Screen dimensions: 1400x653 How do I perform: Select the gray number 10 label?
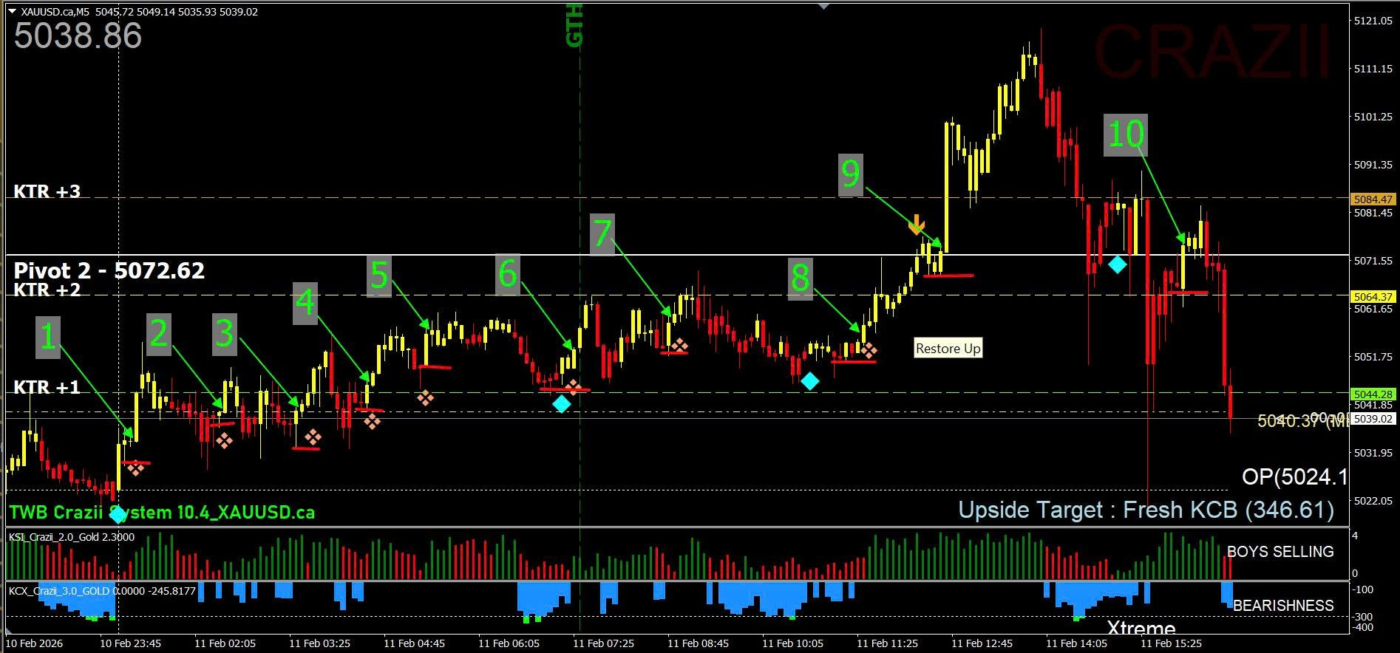1125,134
